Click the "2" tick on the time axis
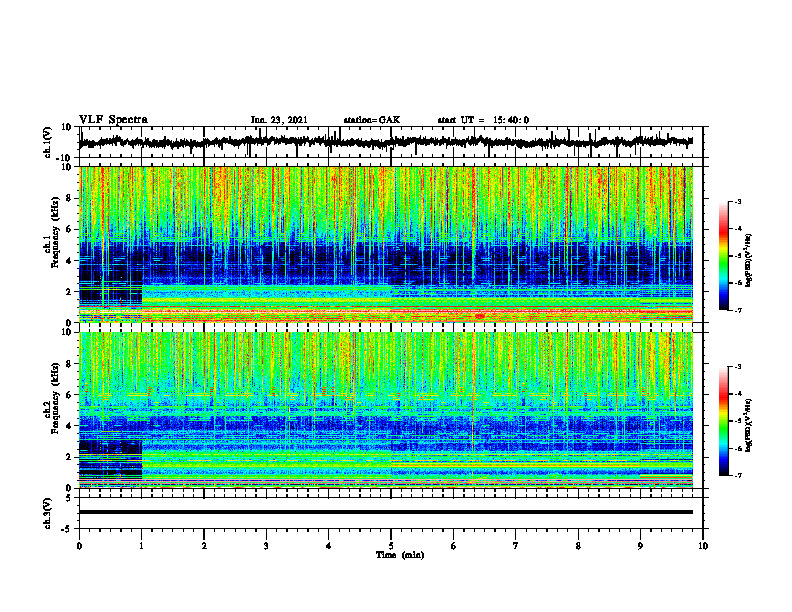Viewport: 792px width, 612px height. click(x=204, y=546)
